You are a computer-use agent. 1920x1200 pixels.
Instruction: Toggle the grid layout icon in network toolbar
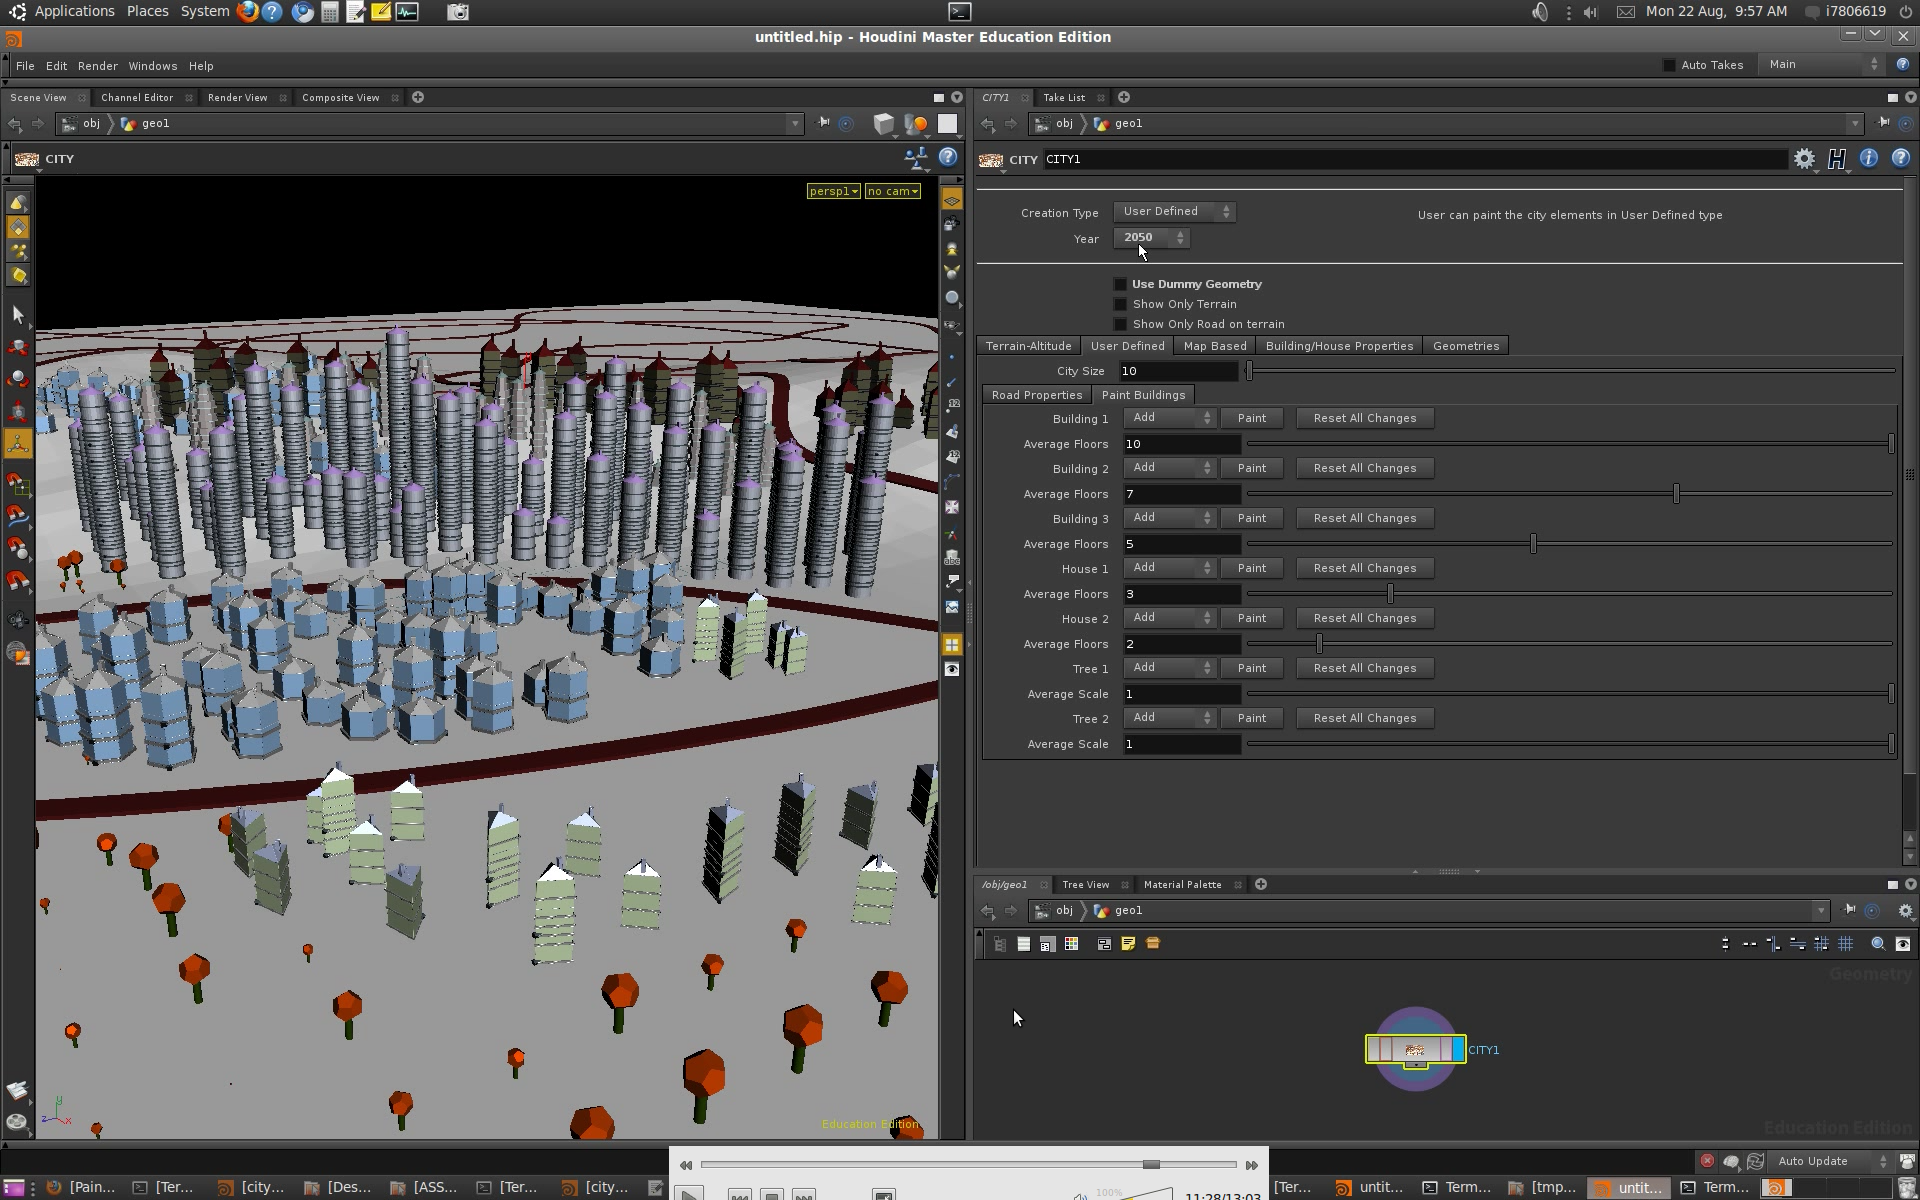tap(1846, 943)
